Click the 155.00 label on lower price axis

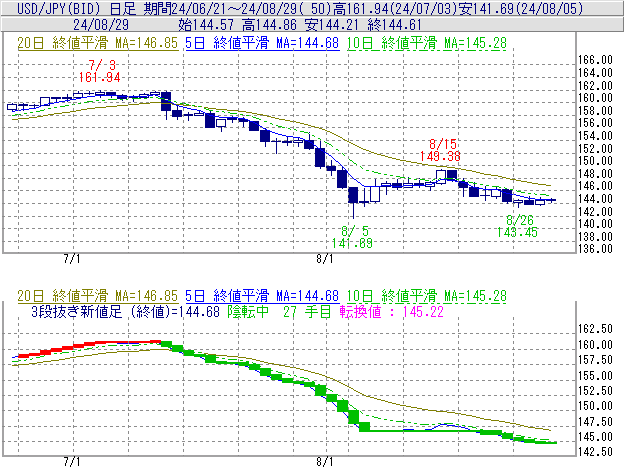click(595, 375)
